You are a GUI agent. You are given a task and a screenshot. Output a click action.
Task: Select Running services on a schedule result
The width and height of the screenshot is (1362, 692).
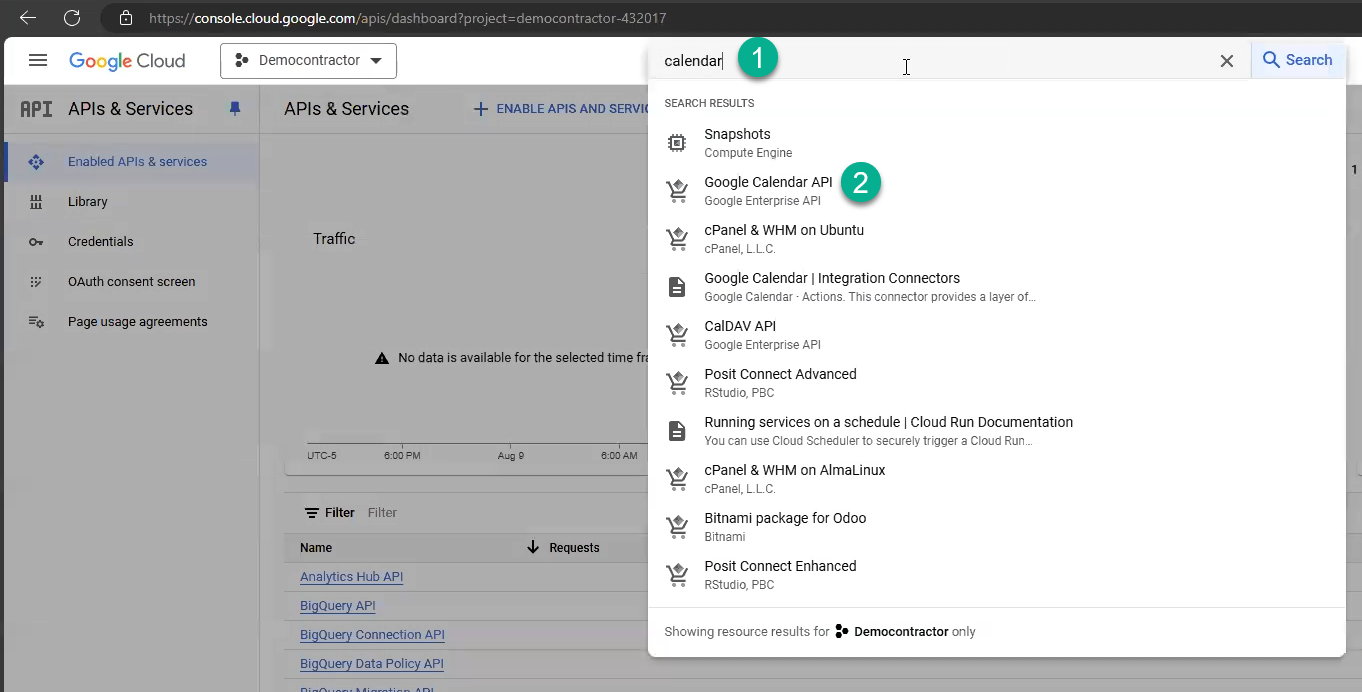(996, 431)
